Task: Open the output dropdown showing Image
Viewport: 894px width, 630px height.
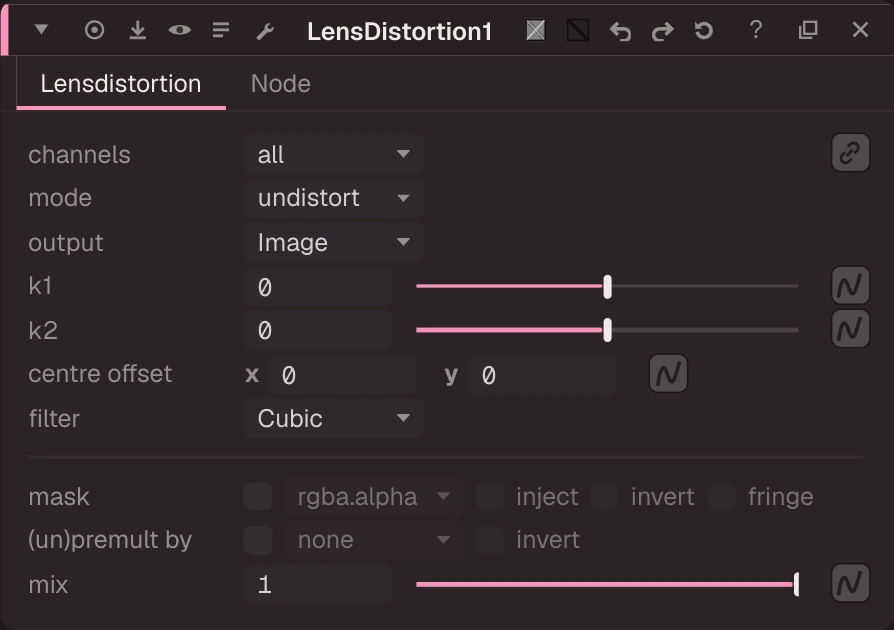Action: [x=334, y=242]
